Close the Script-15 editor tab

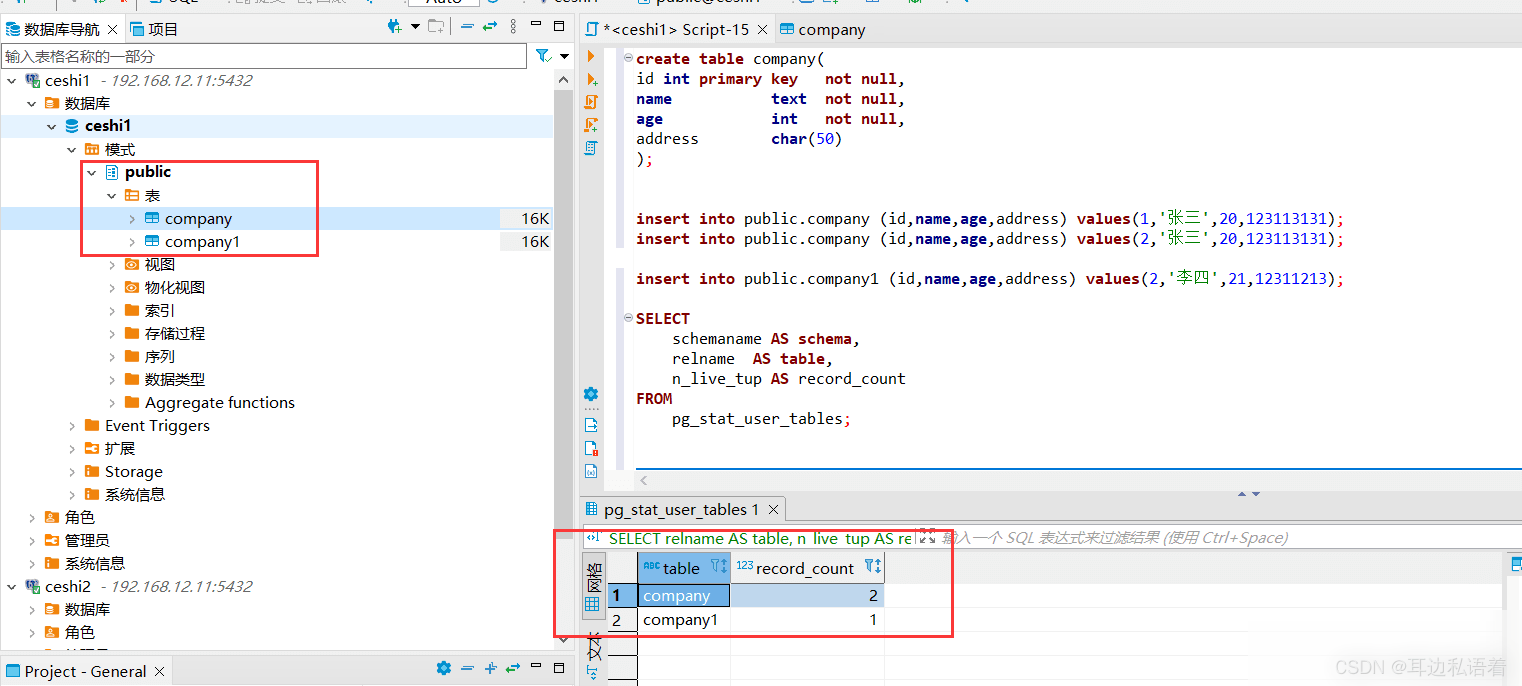(763, 30)
